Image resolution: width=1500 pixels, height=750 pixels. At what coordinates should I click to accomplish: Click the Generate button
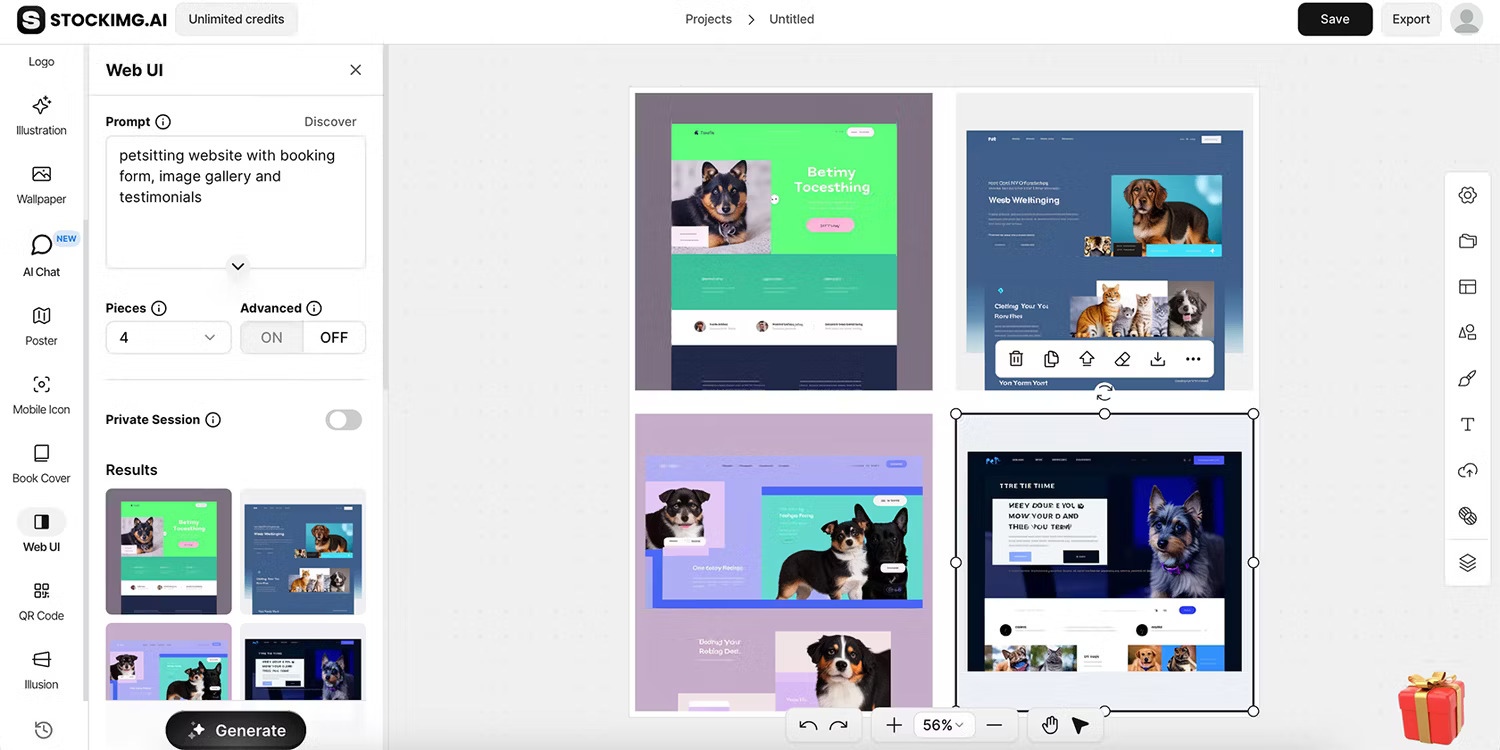tap(235, 730)
